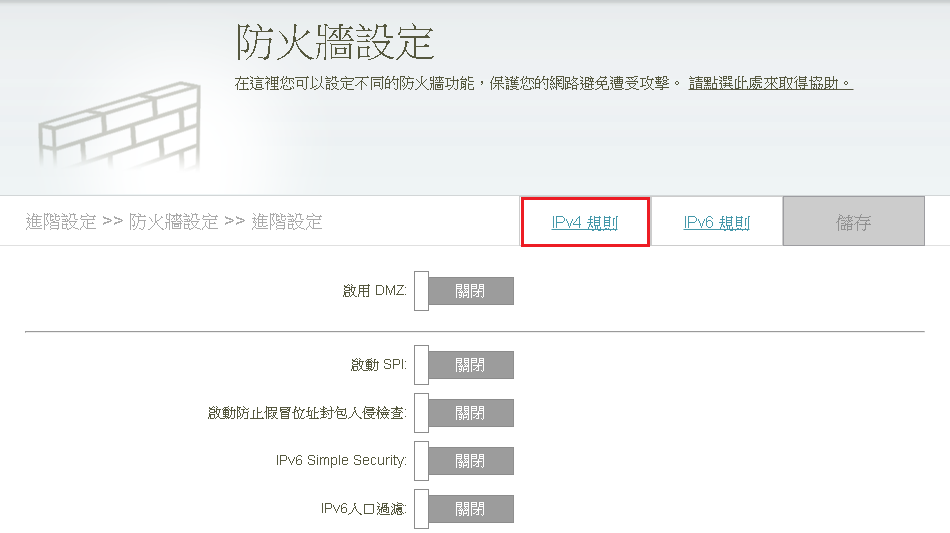This screenshot has height=533, width=950.
Task: Enable the IPv6入口過濾 switch
Action: point(464,509)
